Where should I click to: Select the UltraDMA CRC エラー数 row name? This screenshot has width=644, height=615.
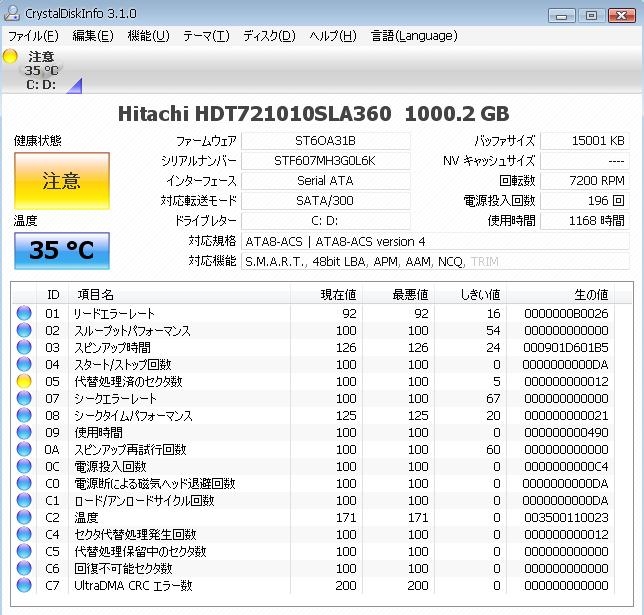[133, 585]
